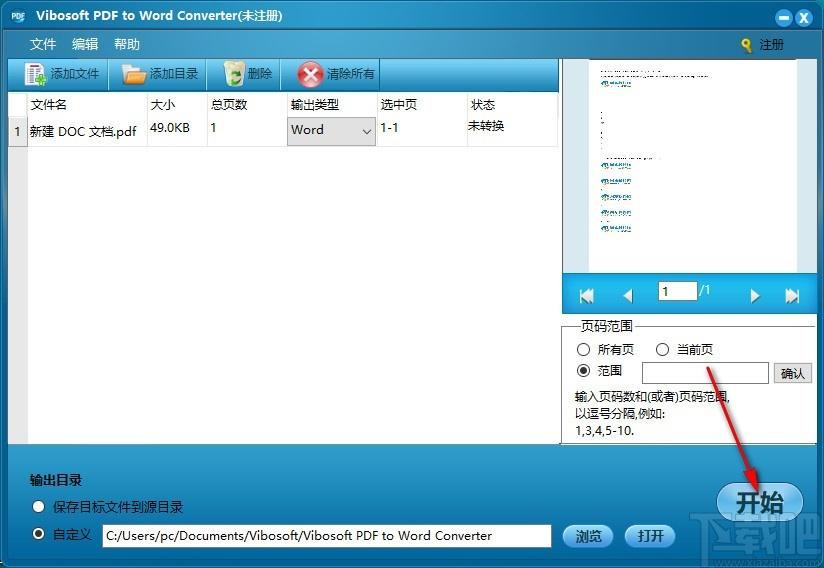Click the page range input field
Viewport: 824px width, 568px height.
point(705,373)
